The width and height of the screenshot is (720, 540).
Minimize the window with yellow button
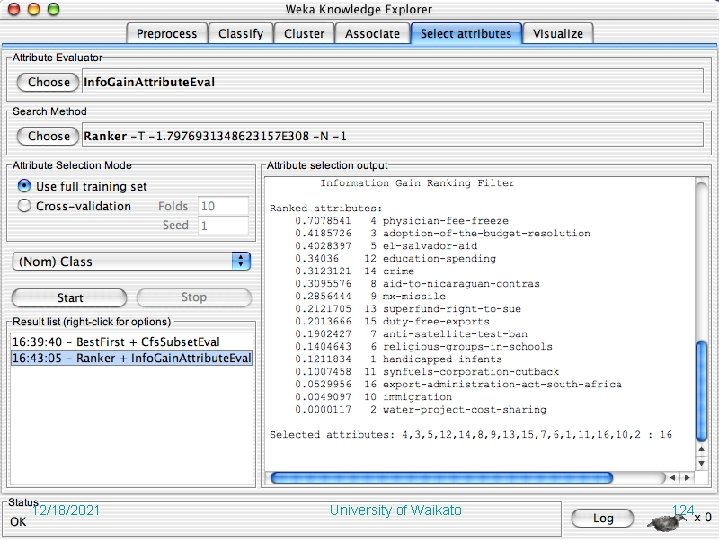coord(34,9)
